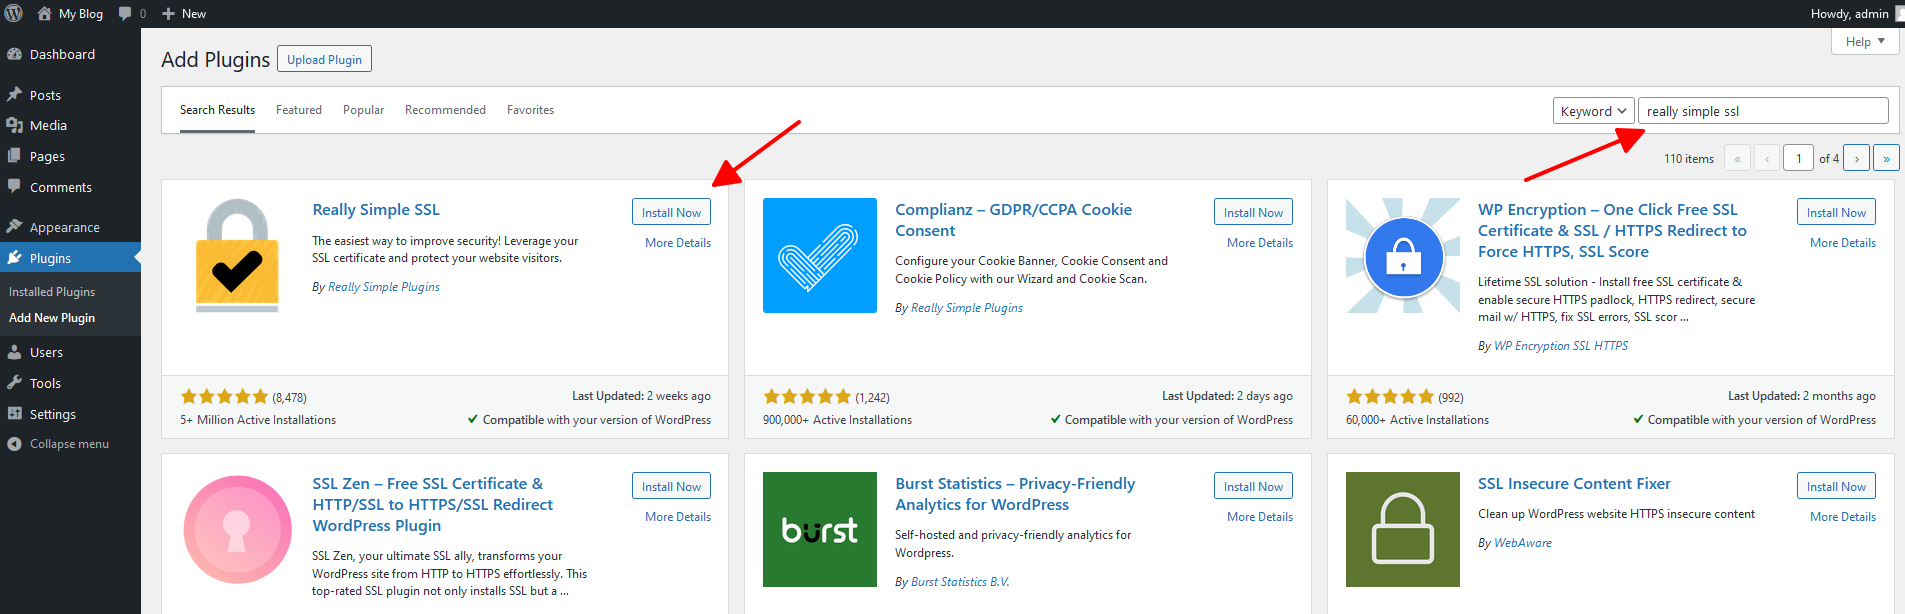Open the Howdy, admin account menu
Screen dimensions: 1905x614
point(1855,14)
